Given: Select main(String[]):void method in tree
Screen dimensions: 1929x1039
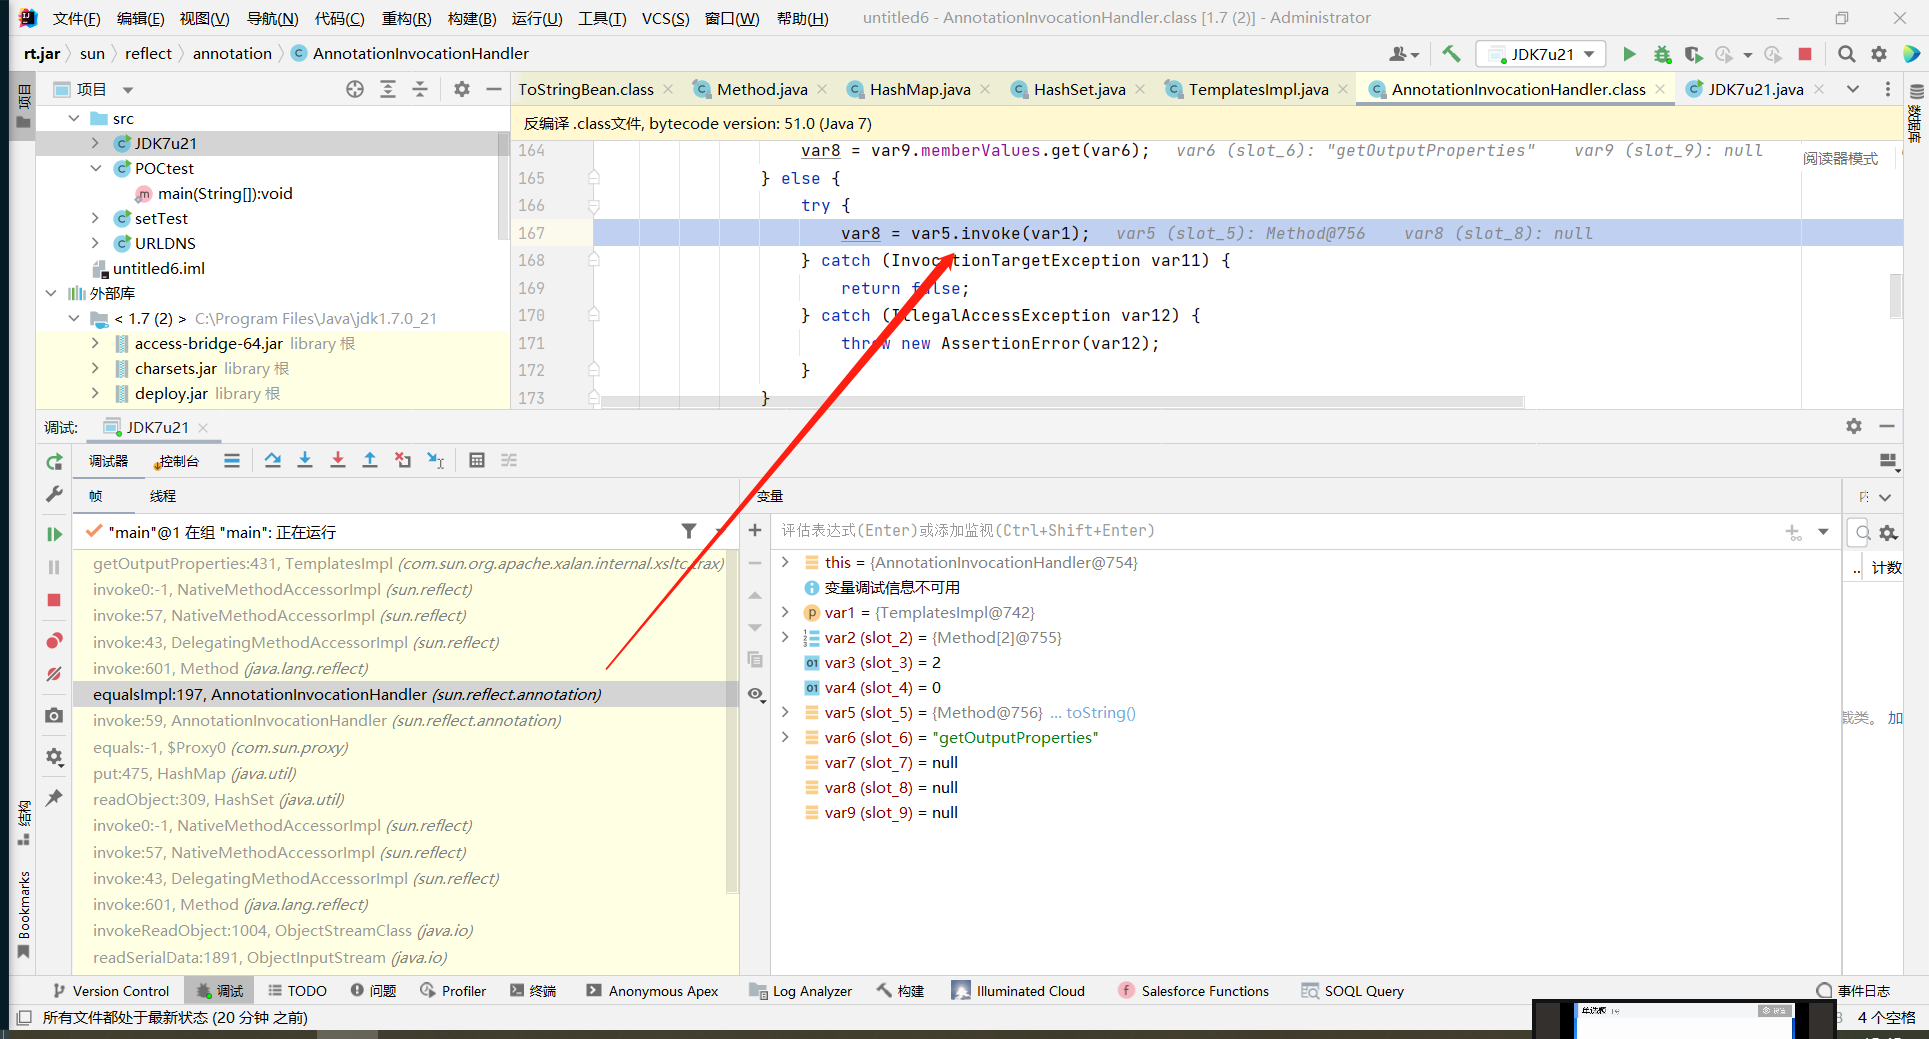Looking at the screenshot, I should [x=225, y=193].
